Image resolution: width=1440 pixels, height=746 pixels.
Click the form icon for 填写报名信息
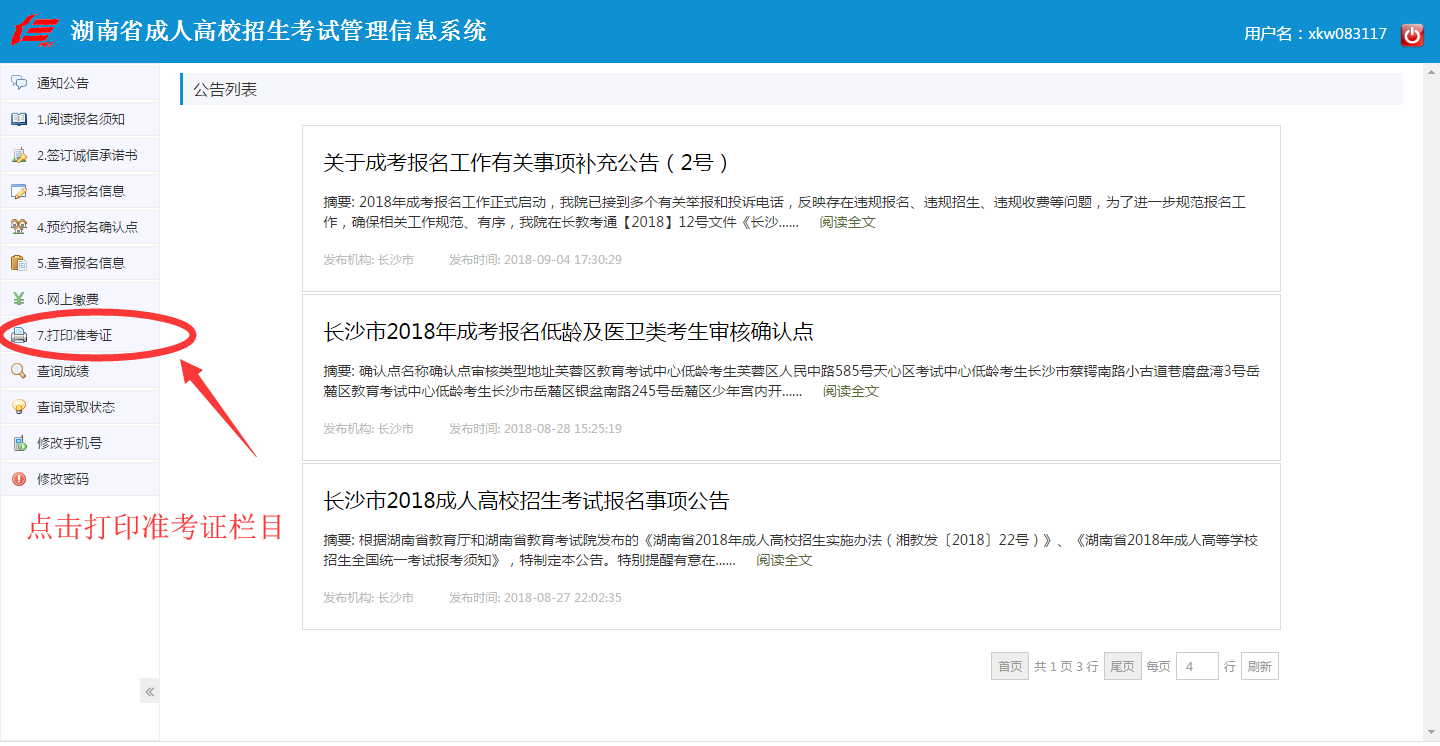click(19, 191)
